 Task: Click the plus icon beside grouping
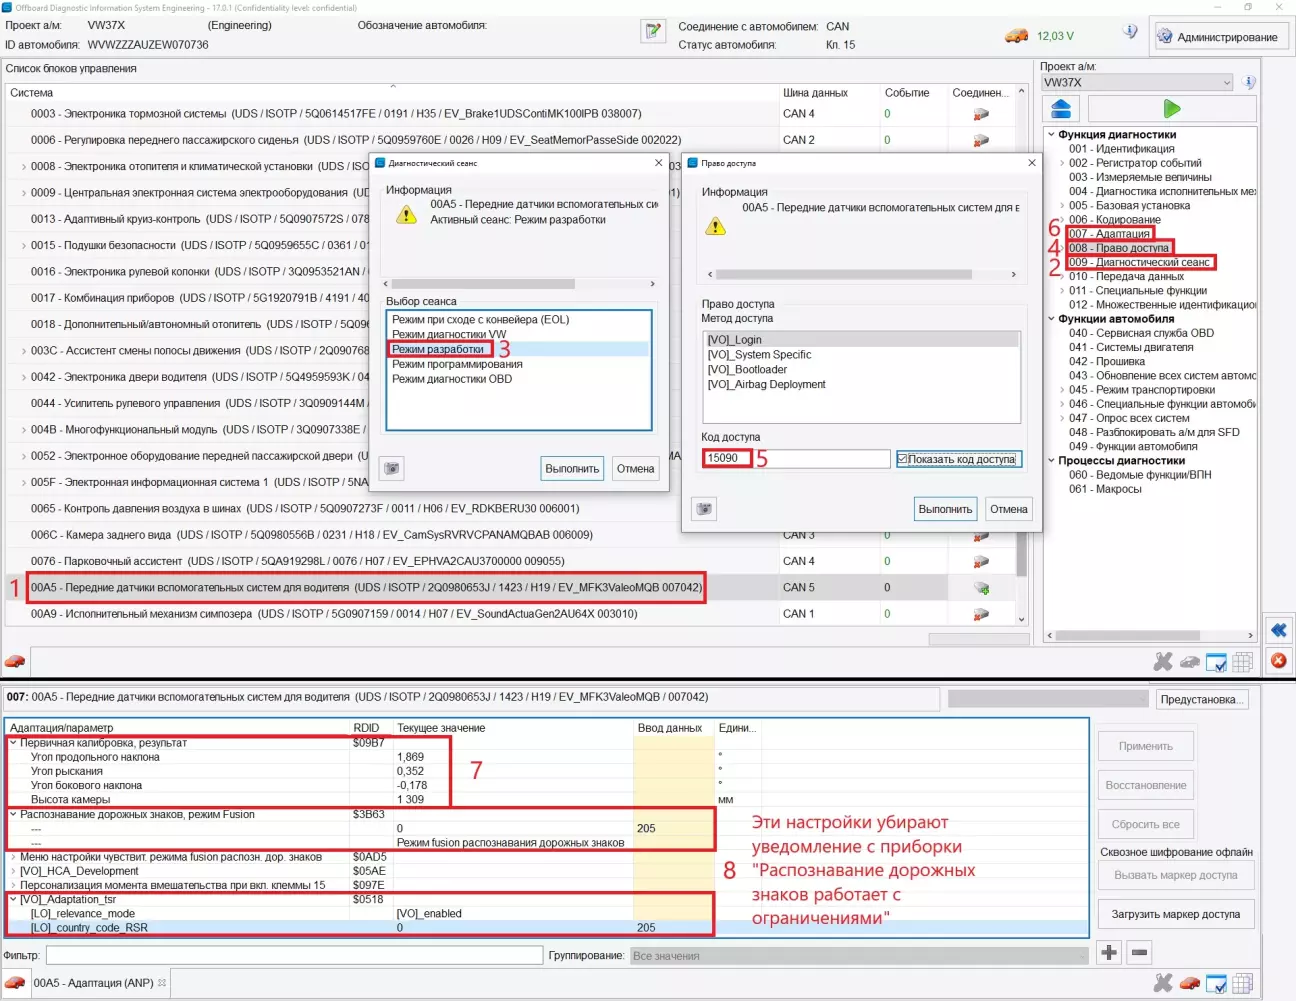pos(1109,952)
